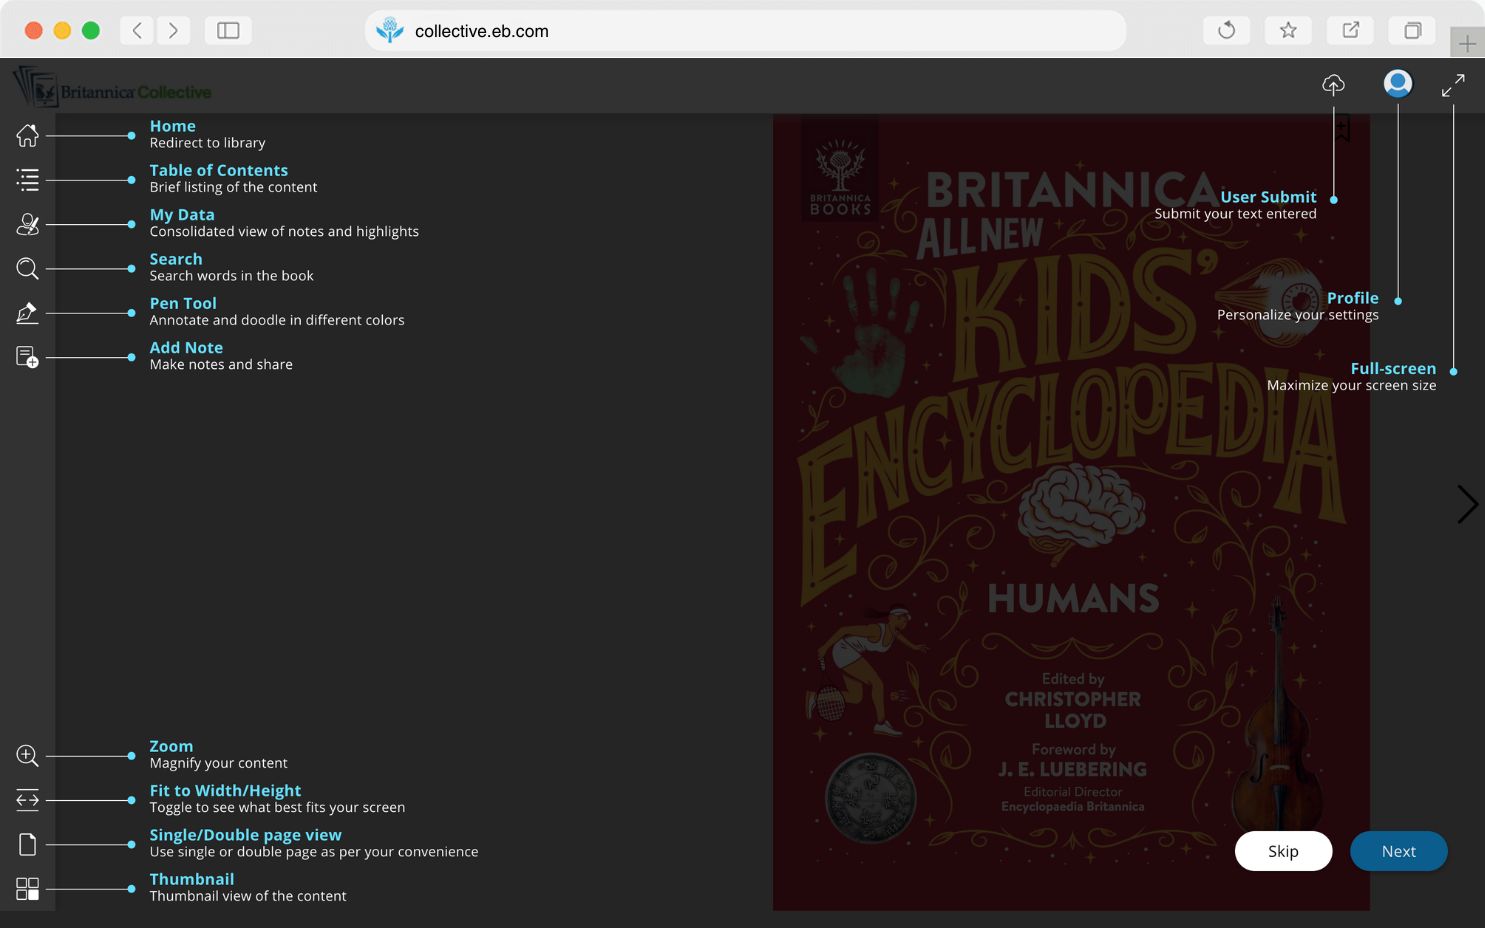Select the Pen Tool icon
Screen dimensions: 1485x928
pos(27,313)
